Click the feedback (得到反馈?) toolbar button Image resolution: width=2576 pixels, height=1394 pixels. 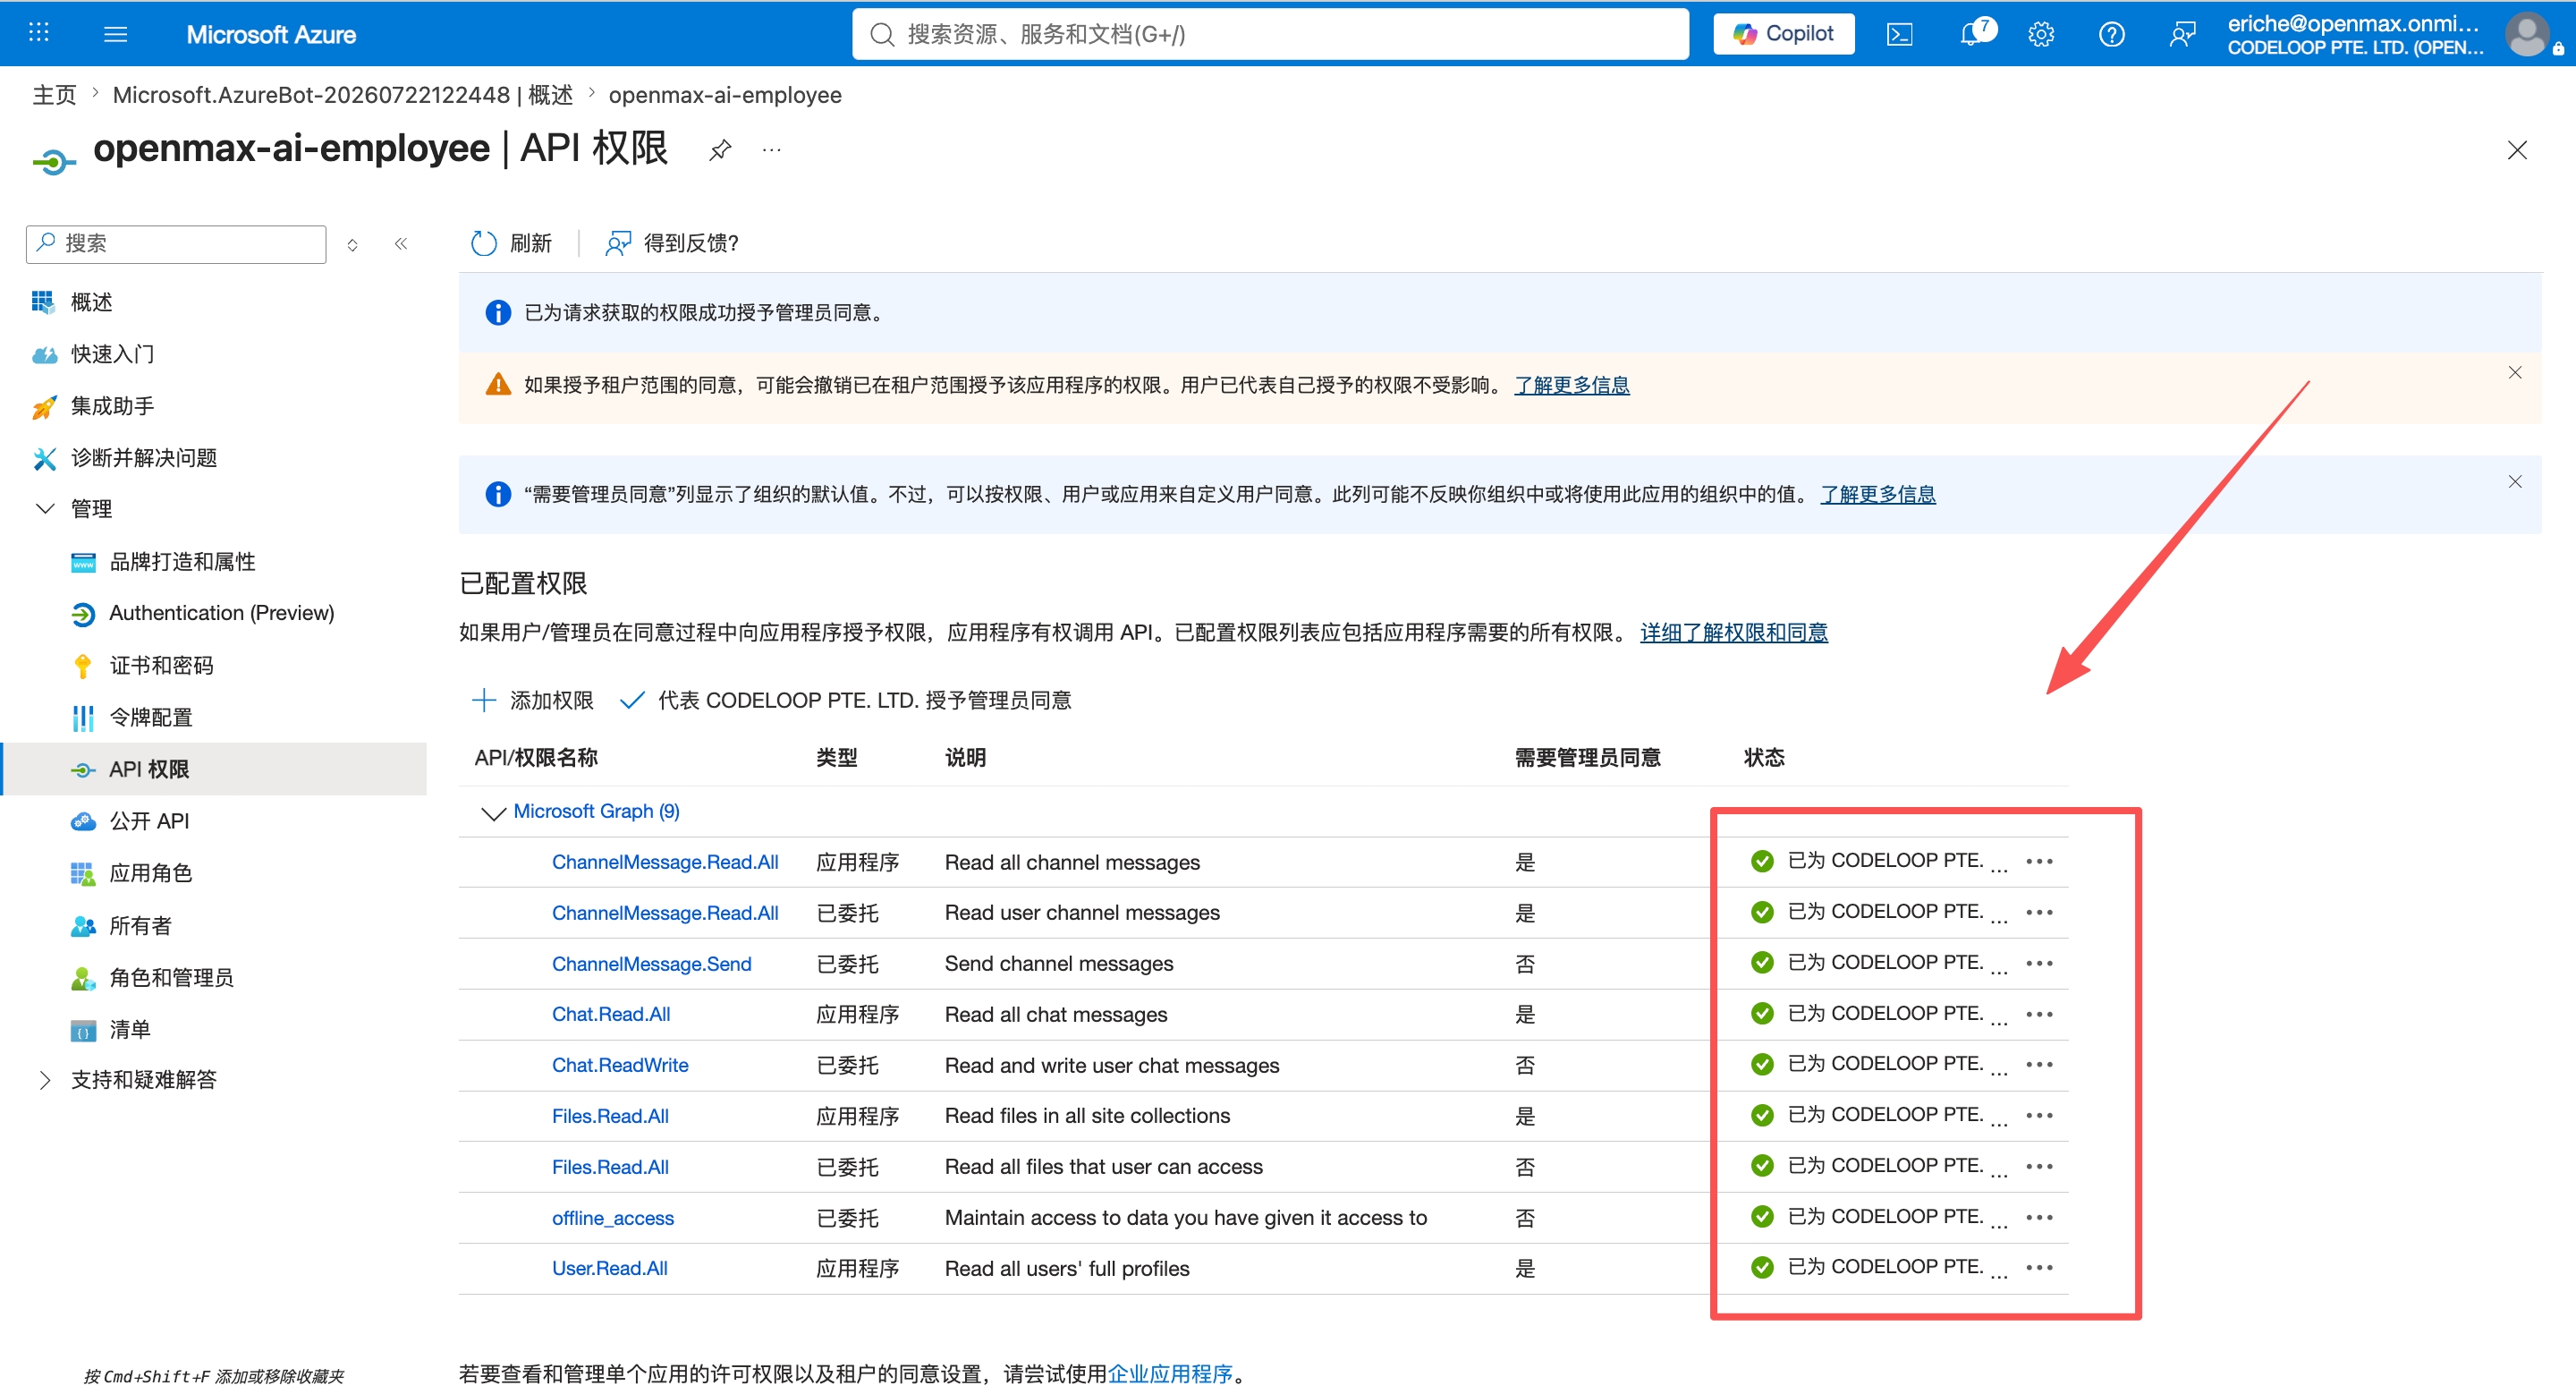click(x=672, y=243)
